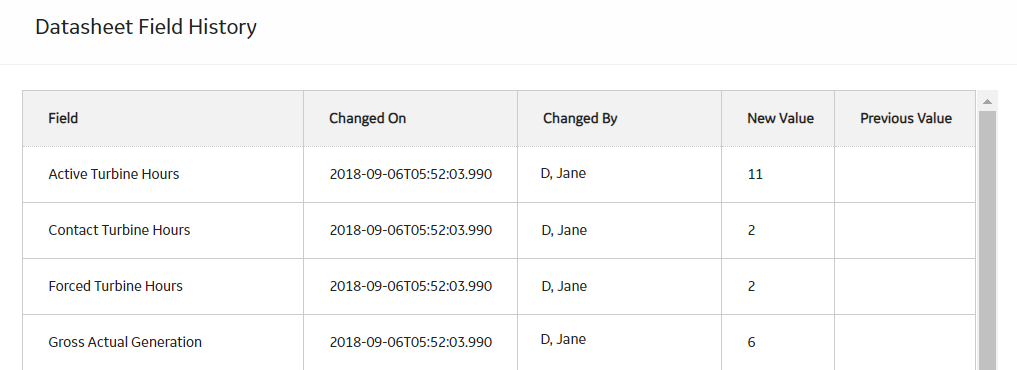Screen dimensions: 1017x370
Task: Select the Gross Actual Generation field cell
Action: coord(163,342)
